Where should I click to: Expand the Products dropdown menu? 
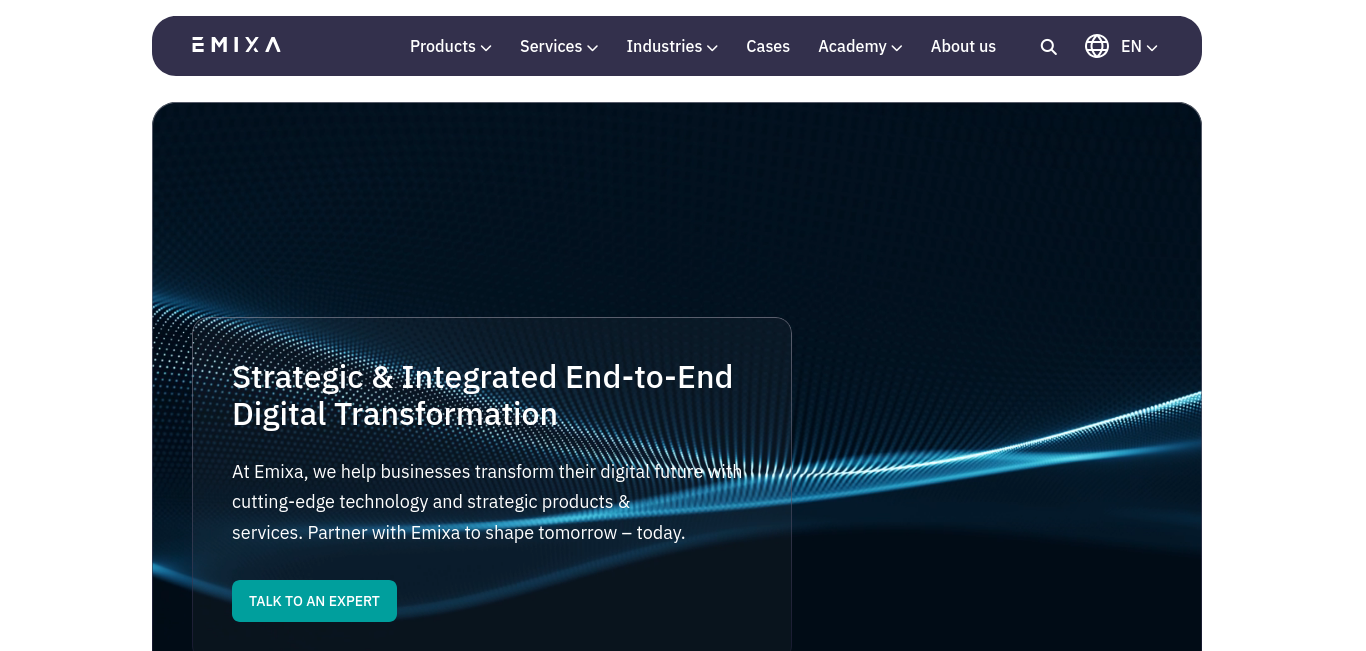[450, 47]
